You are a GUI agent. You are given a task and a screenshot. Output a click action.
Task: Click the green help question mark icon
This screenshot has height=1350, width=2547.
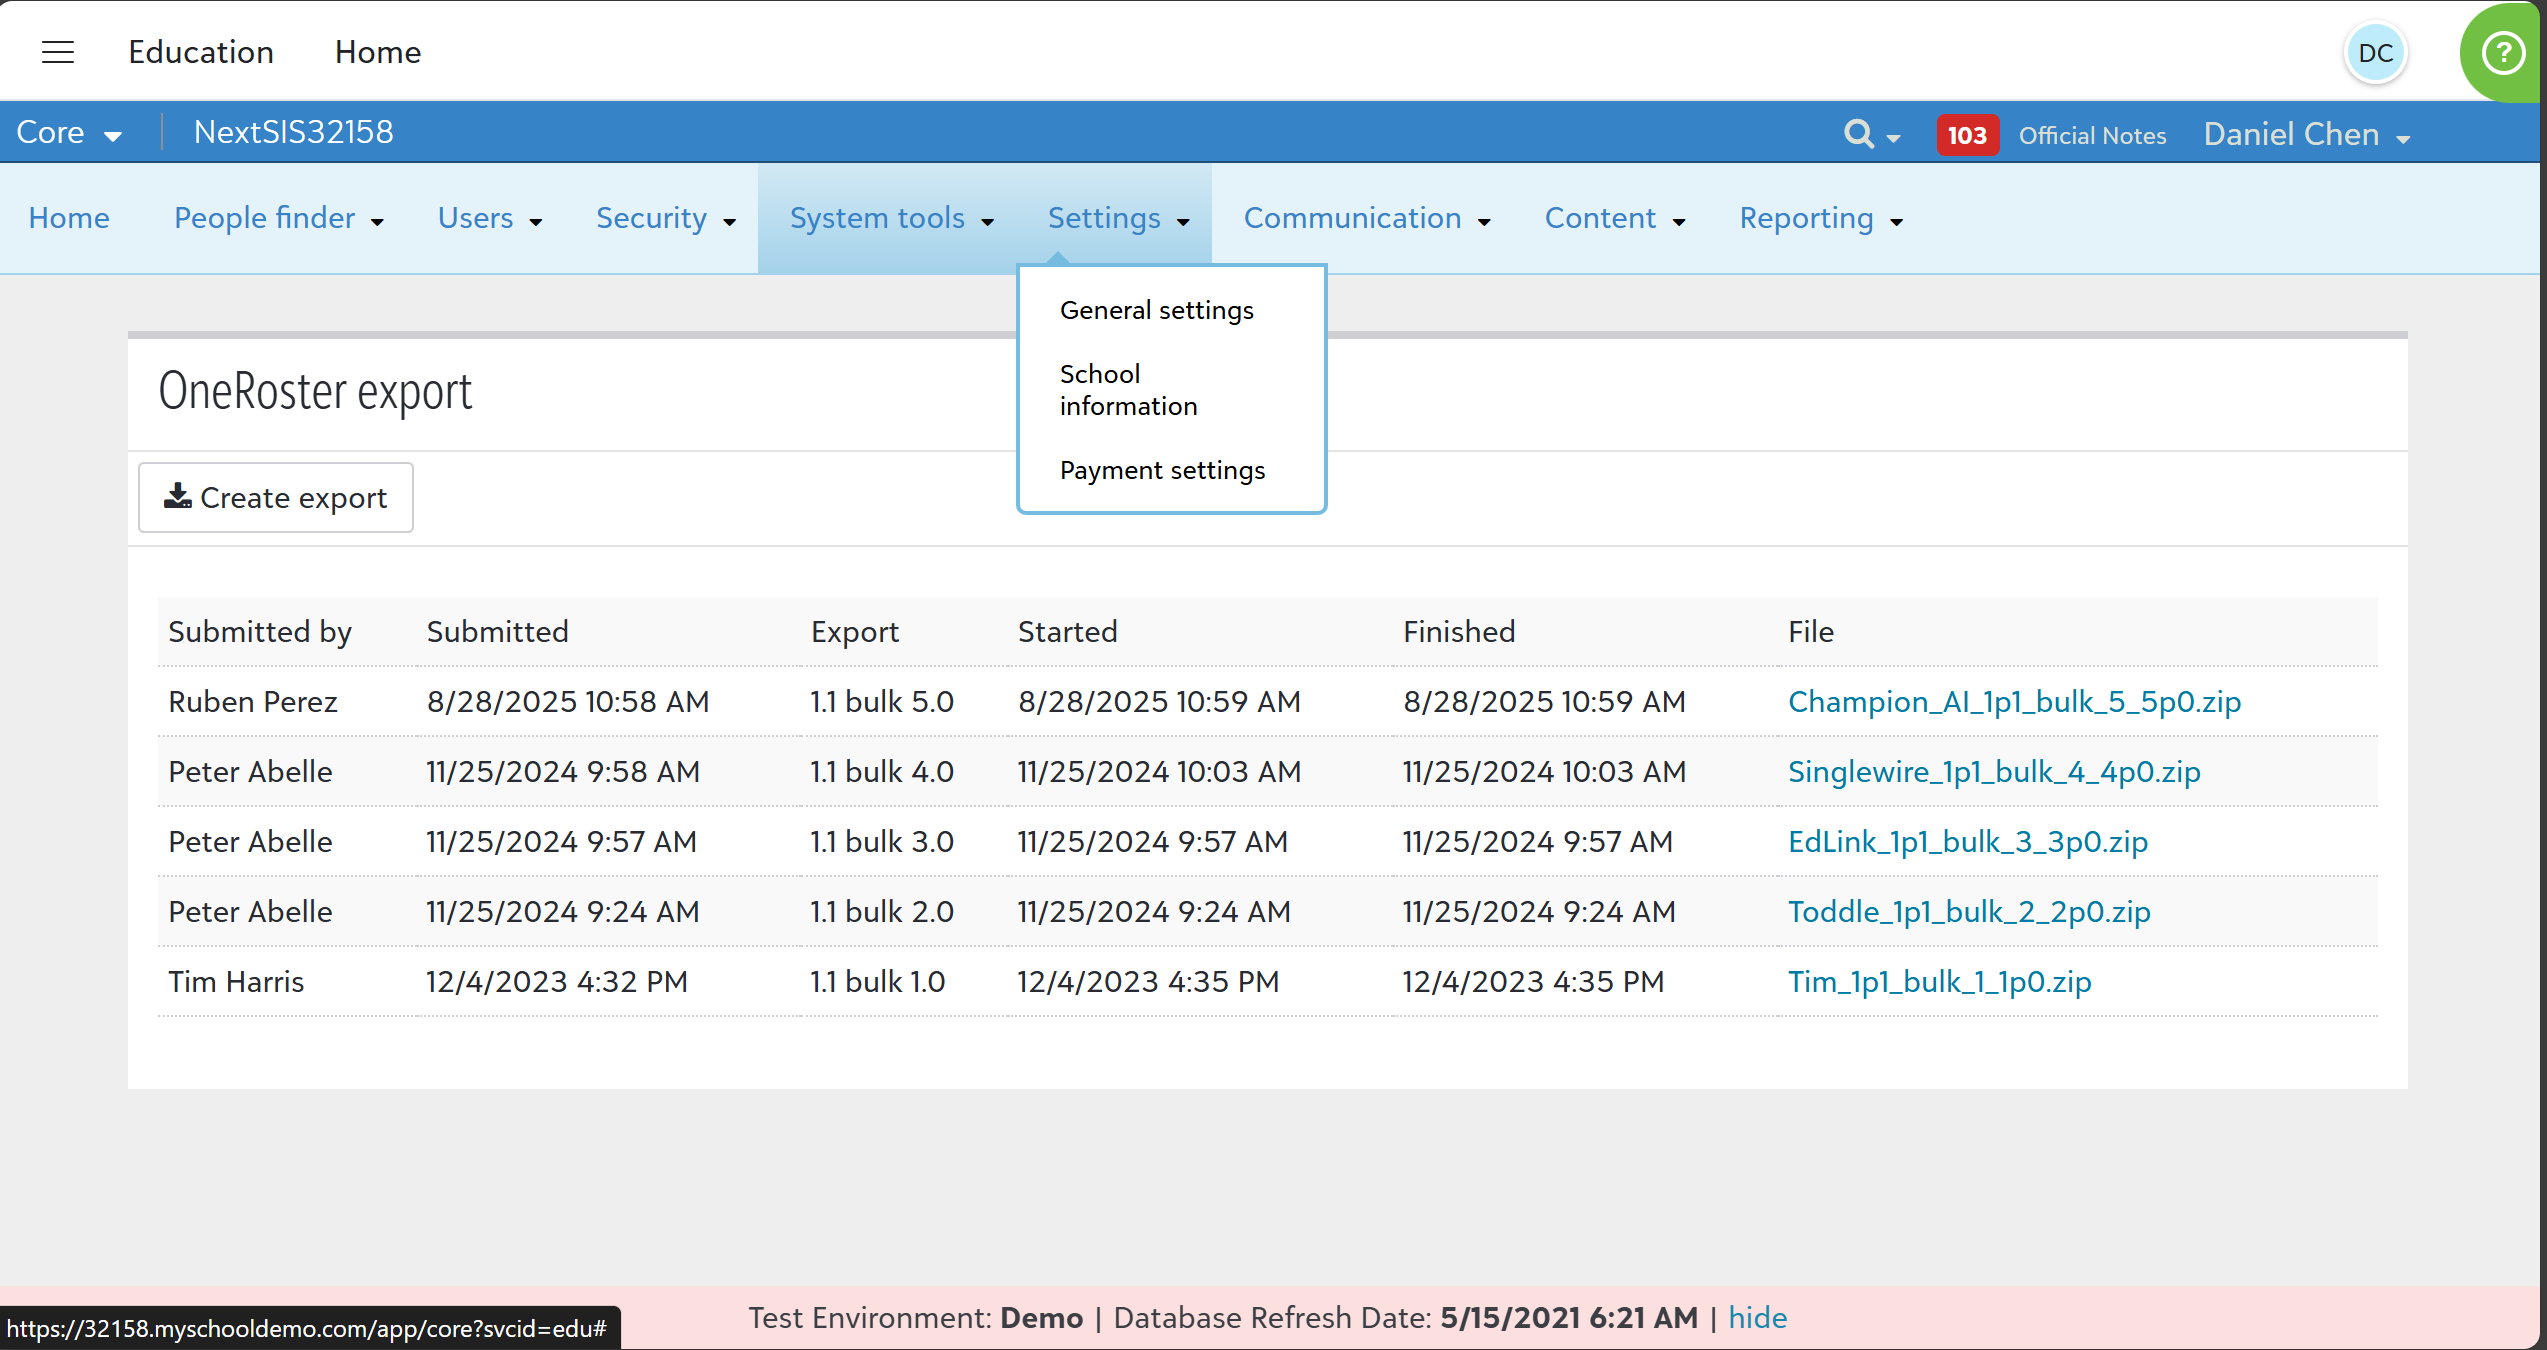coord(2503,52)
